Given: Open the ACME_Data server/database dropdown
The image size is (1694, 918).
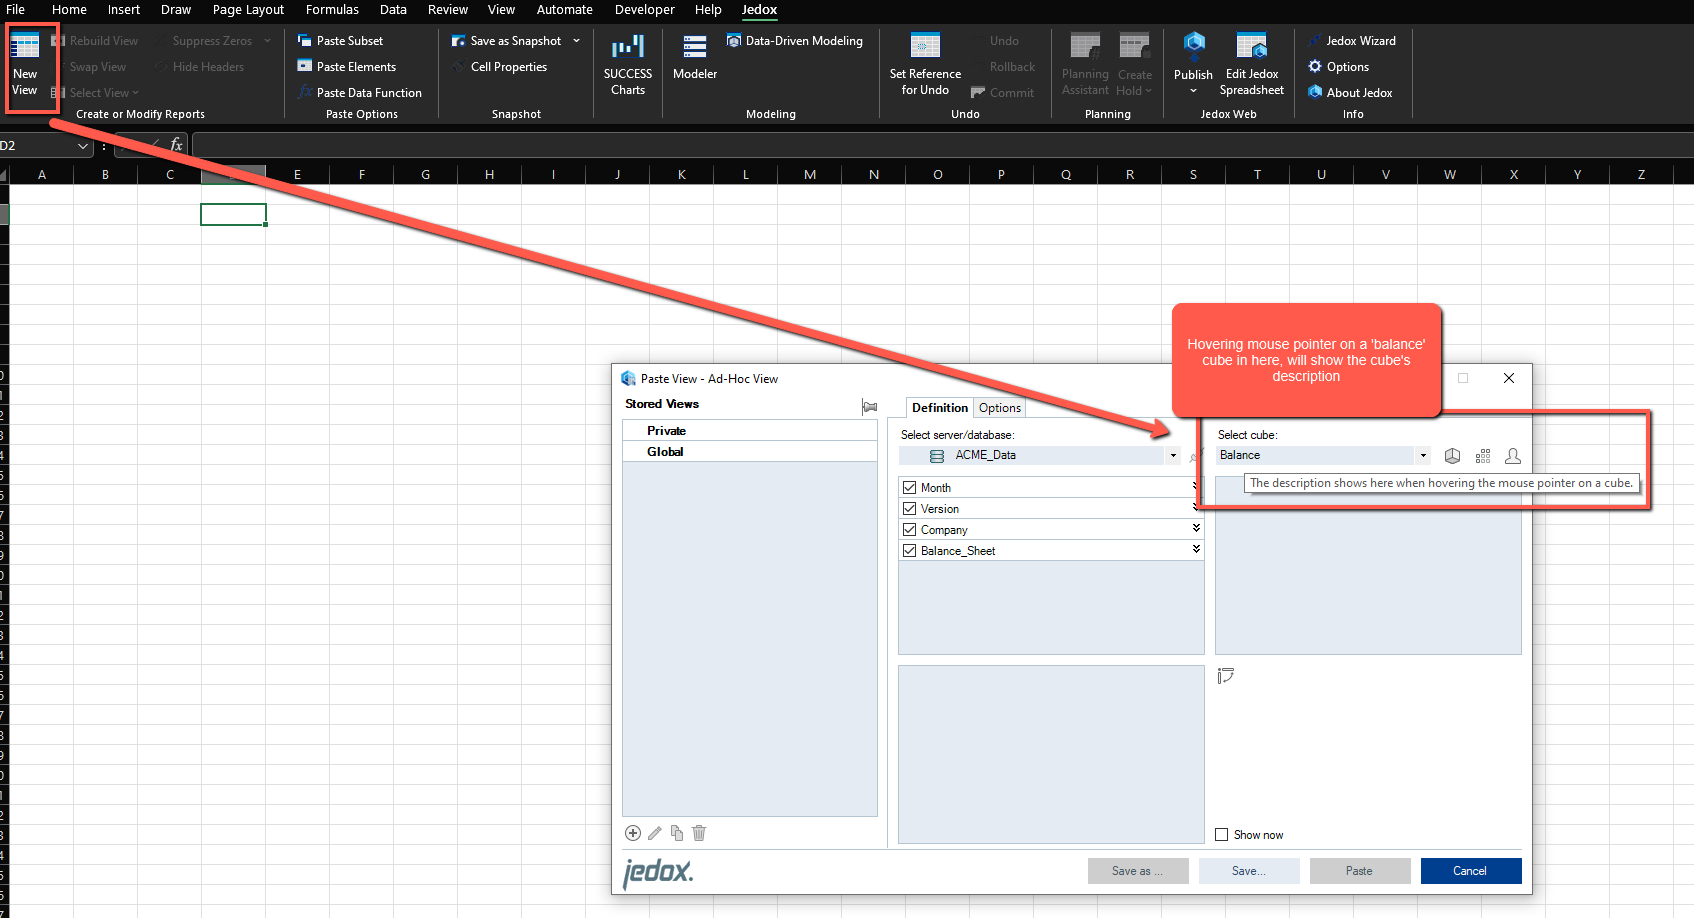Looking at the screenshot, I should (1172, 456).
